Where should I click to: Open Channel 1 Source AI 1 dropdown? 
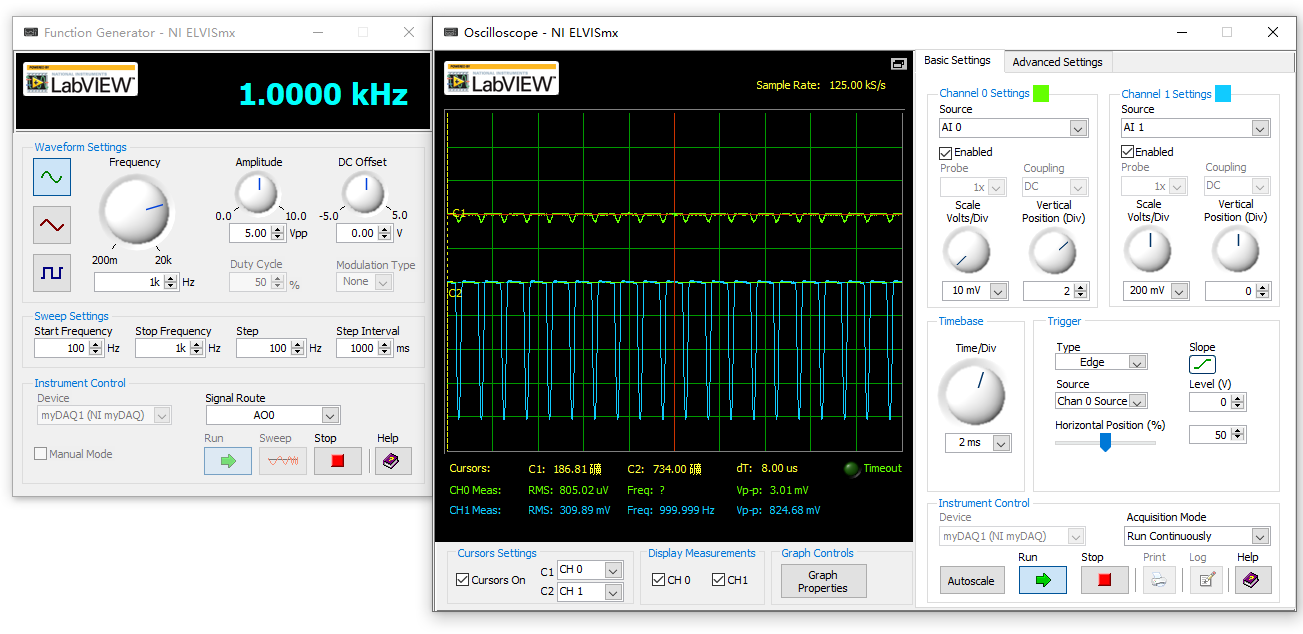tap(1260, 128)
